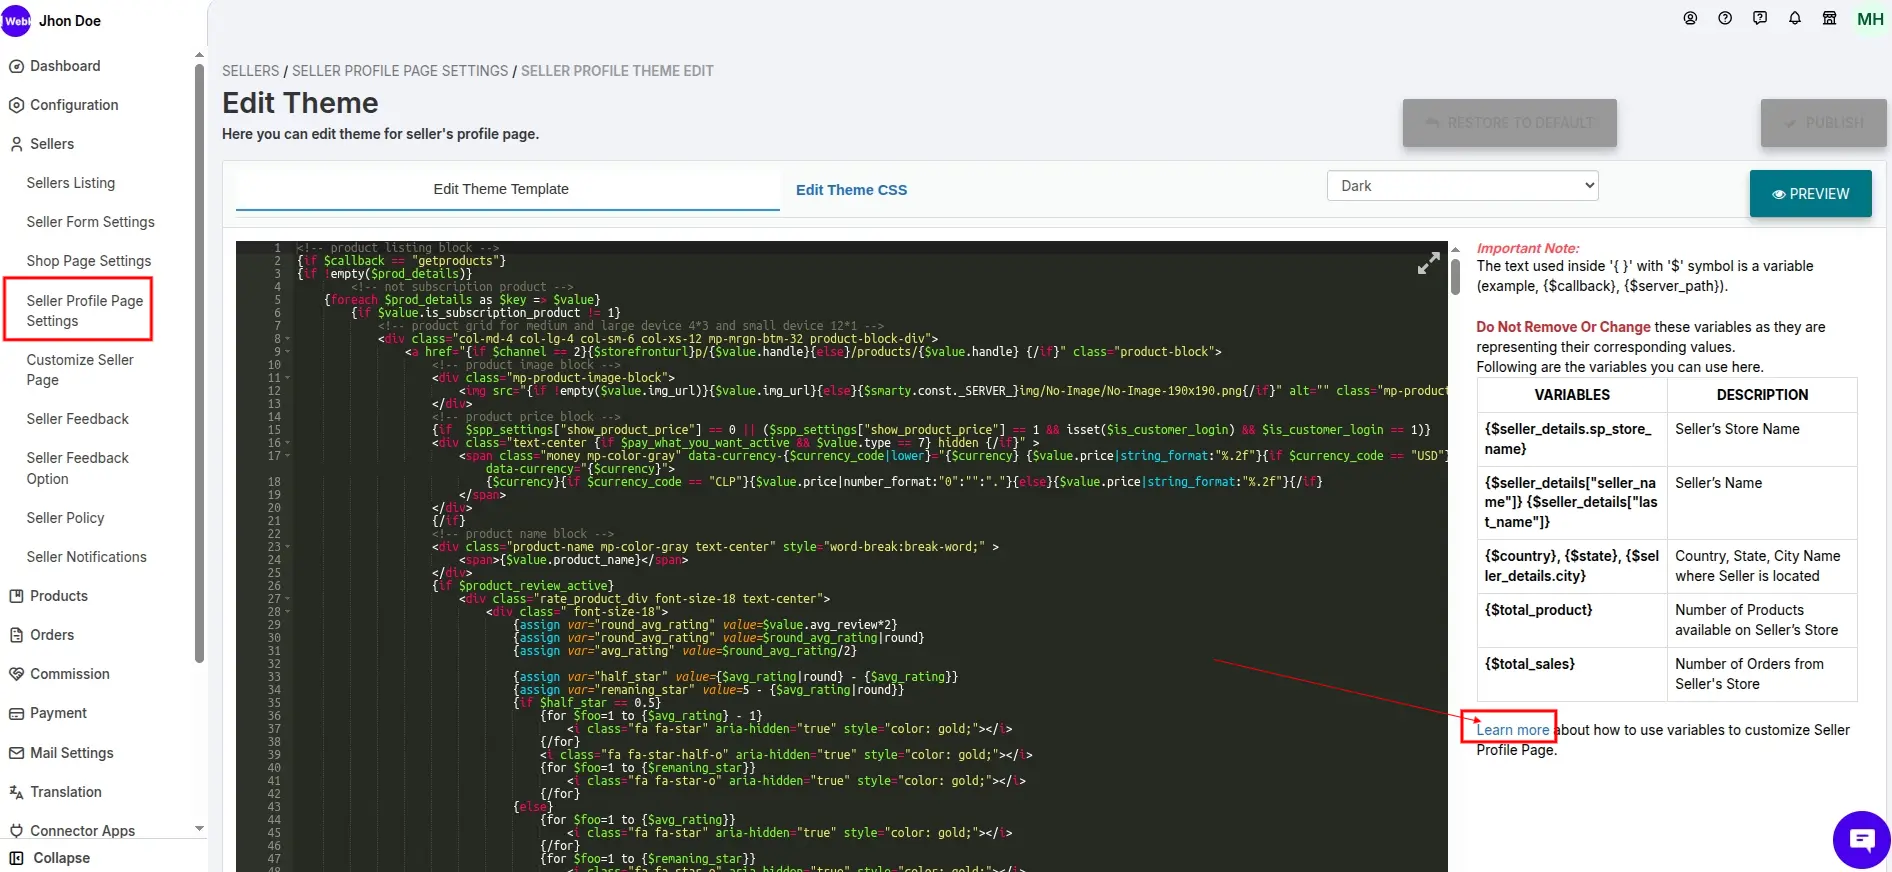
Task: Open the notifications bell icon
Action: click(x=1795, y=18)
